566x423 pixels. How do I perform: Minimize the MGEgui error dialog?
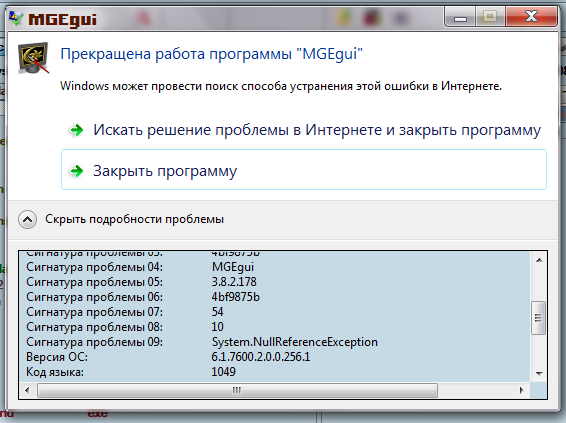pyautogui.click(x=460, y=18)
